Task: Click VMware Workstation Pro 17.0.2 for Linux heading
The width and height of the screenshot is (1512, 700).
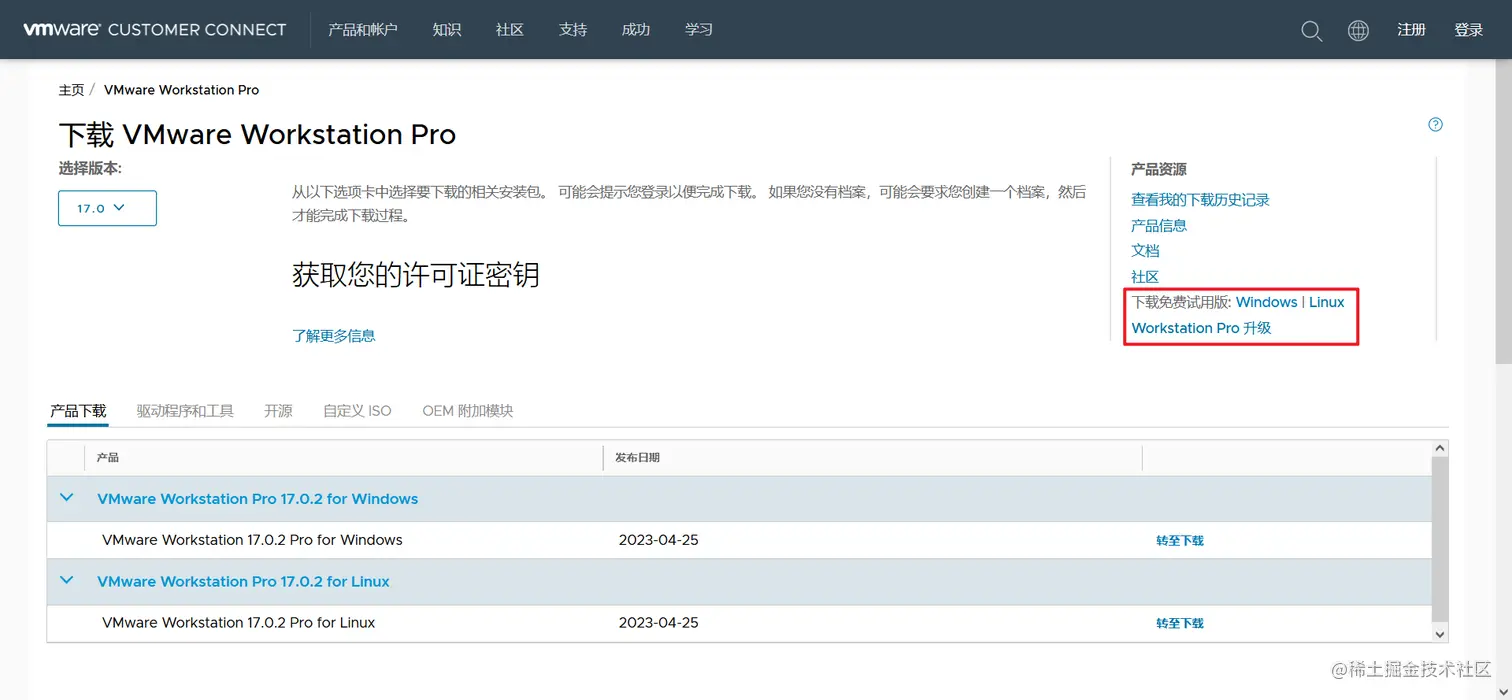Action: point(243,582)
